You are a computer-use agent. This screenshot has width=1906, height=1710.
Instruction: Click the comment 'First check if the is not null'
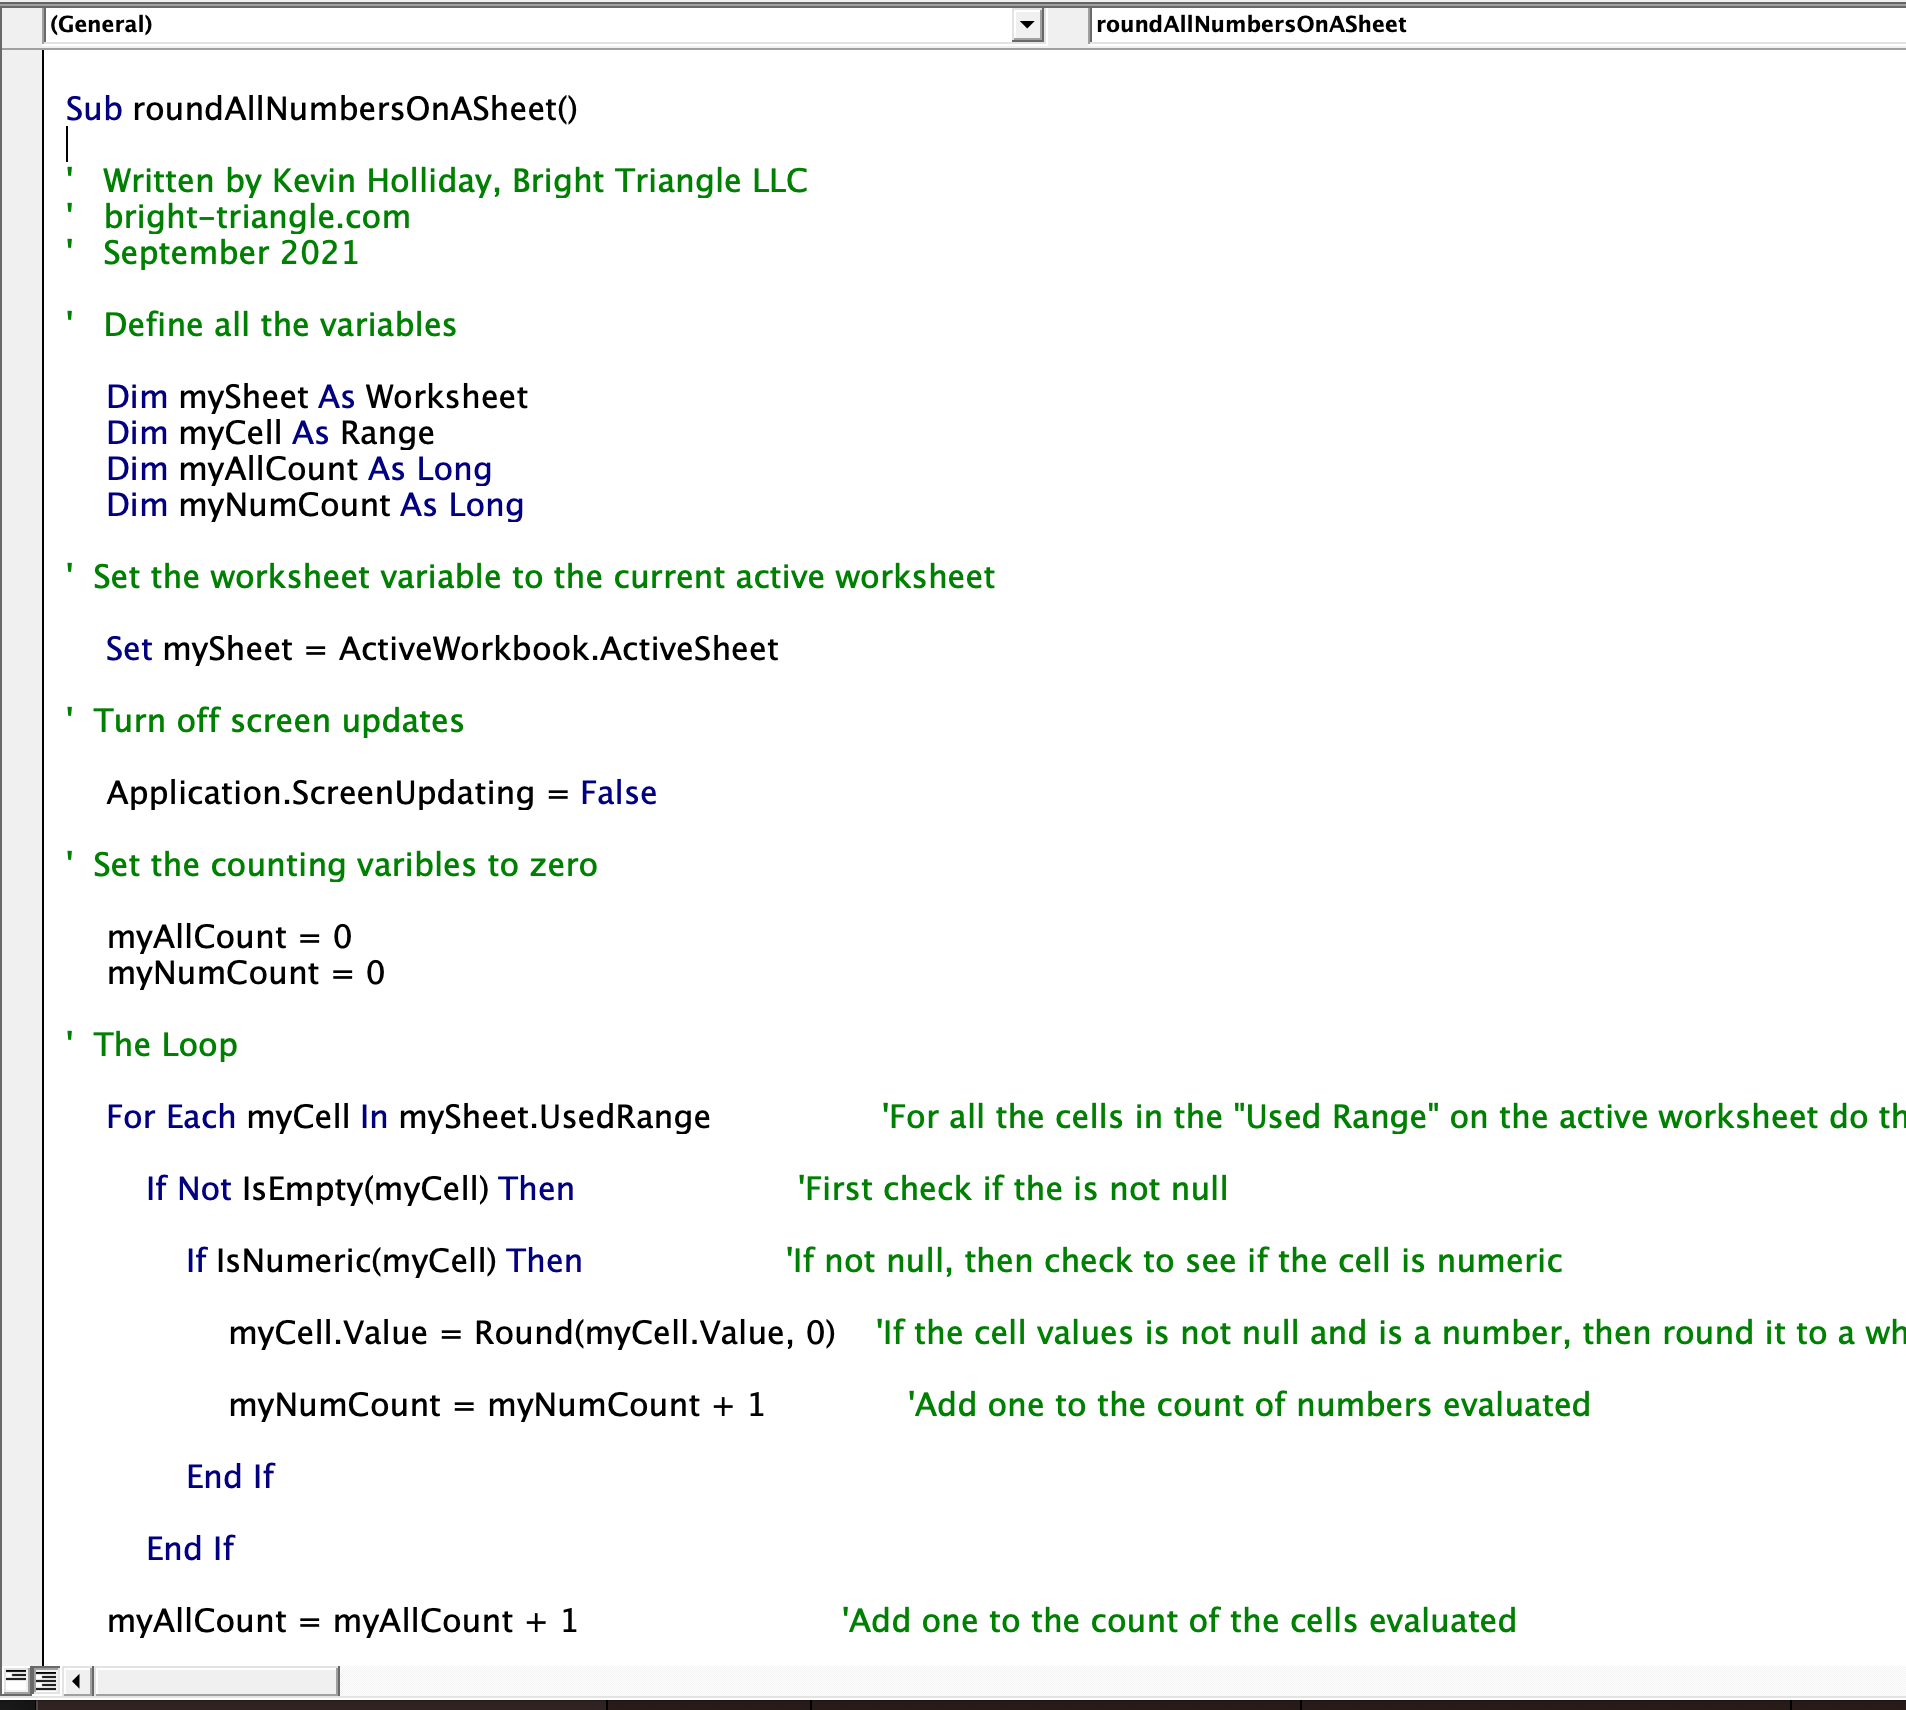tap(1013, 1189)
